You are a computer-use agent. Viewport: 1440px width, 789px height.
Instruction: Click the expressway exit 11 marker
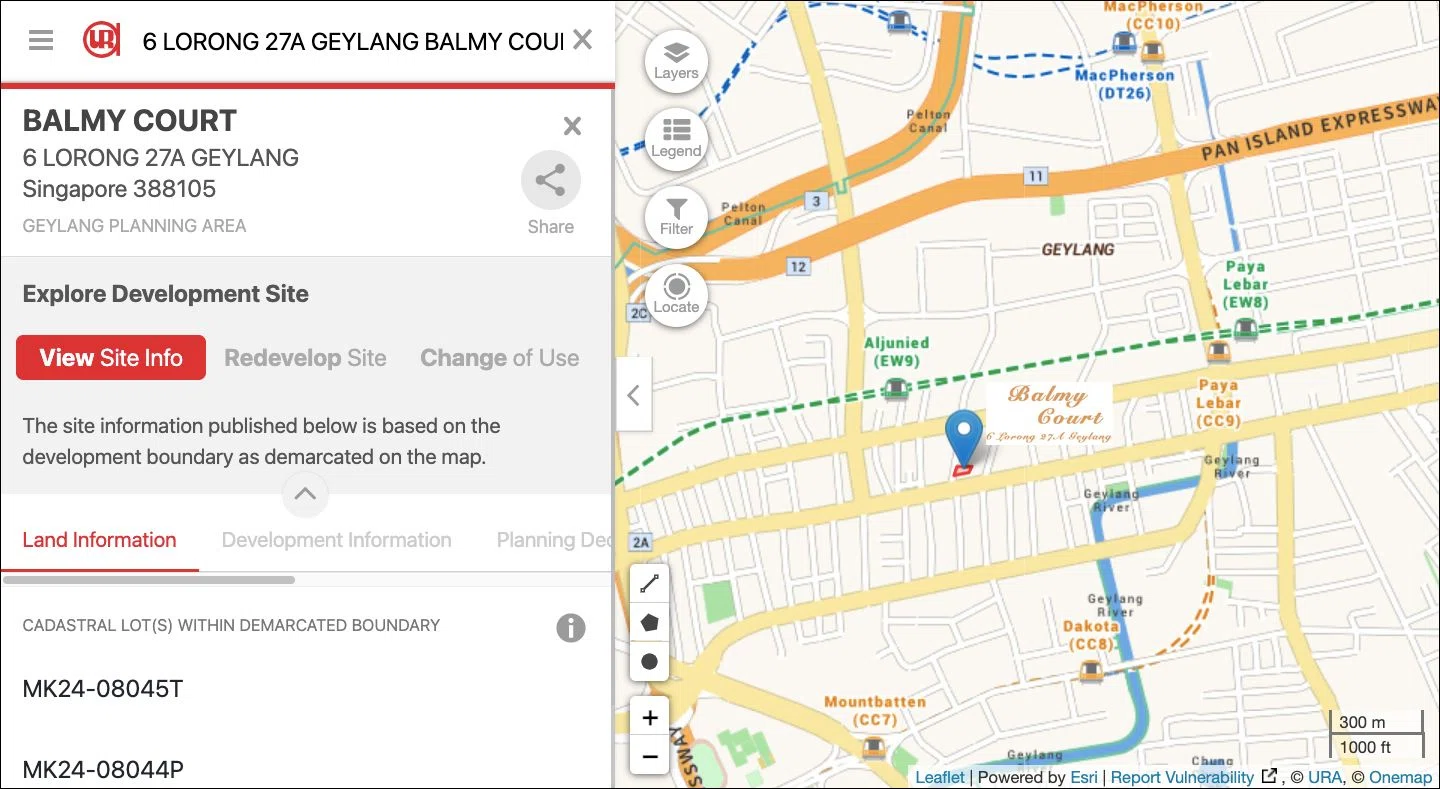click(1035, 176)
